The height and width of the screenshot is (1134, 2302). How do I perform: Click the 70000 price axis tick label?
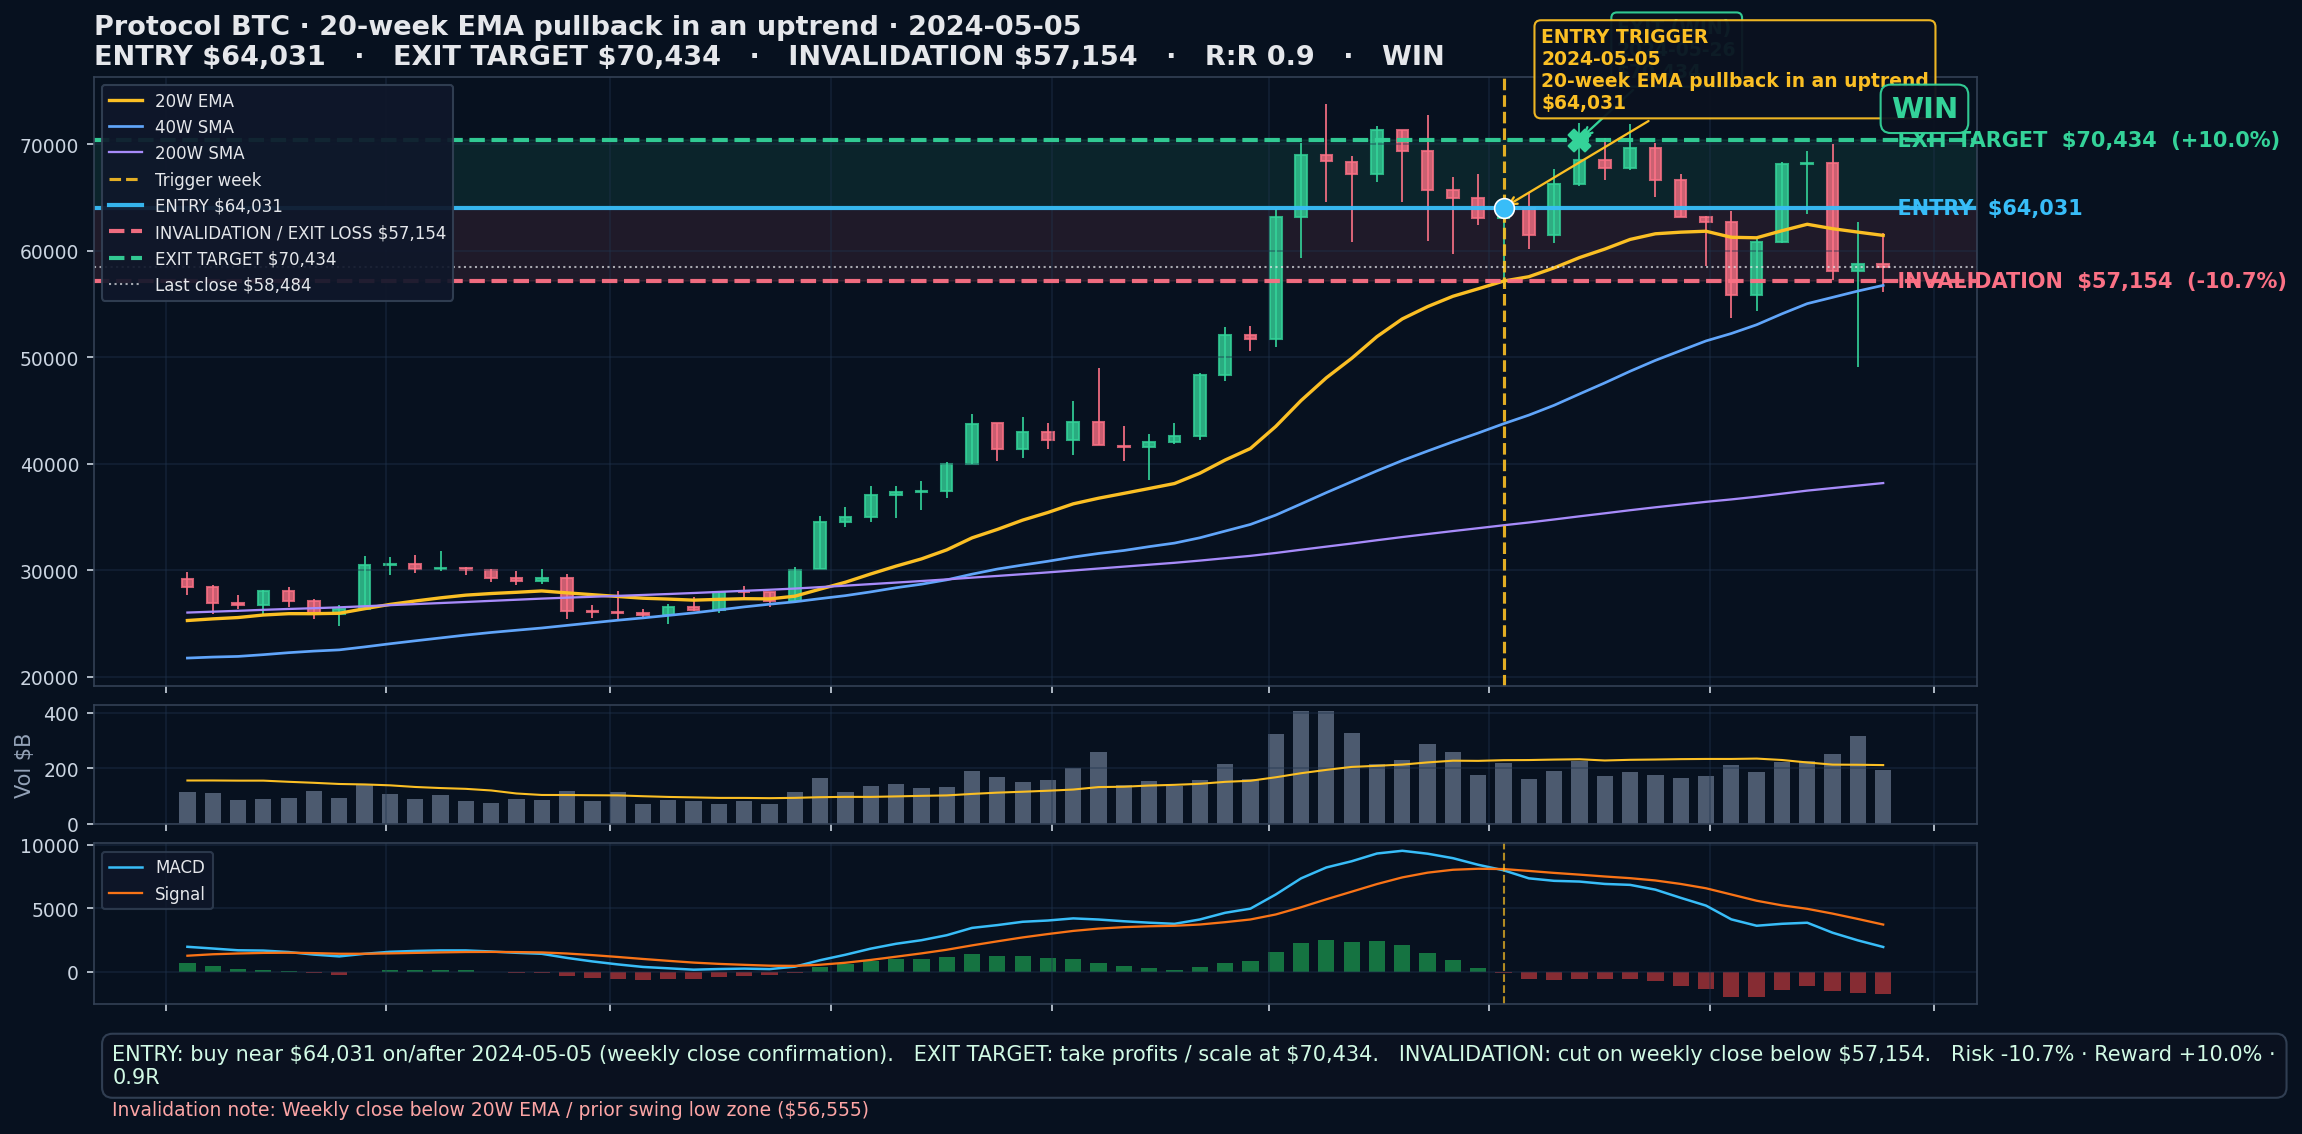click(x=49, y=145)
